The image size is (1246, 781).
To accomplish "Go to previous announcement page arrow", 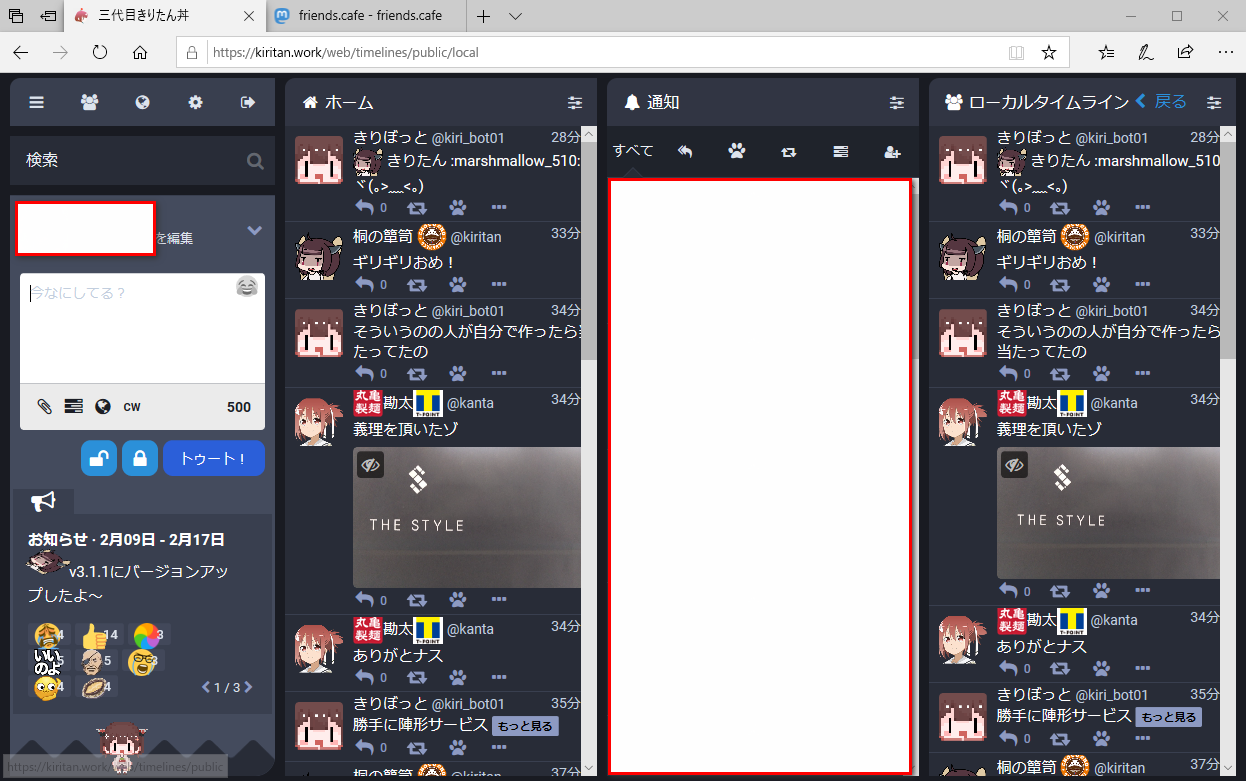I will [x=207, y=687].
